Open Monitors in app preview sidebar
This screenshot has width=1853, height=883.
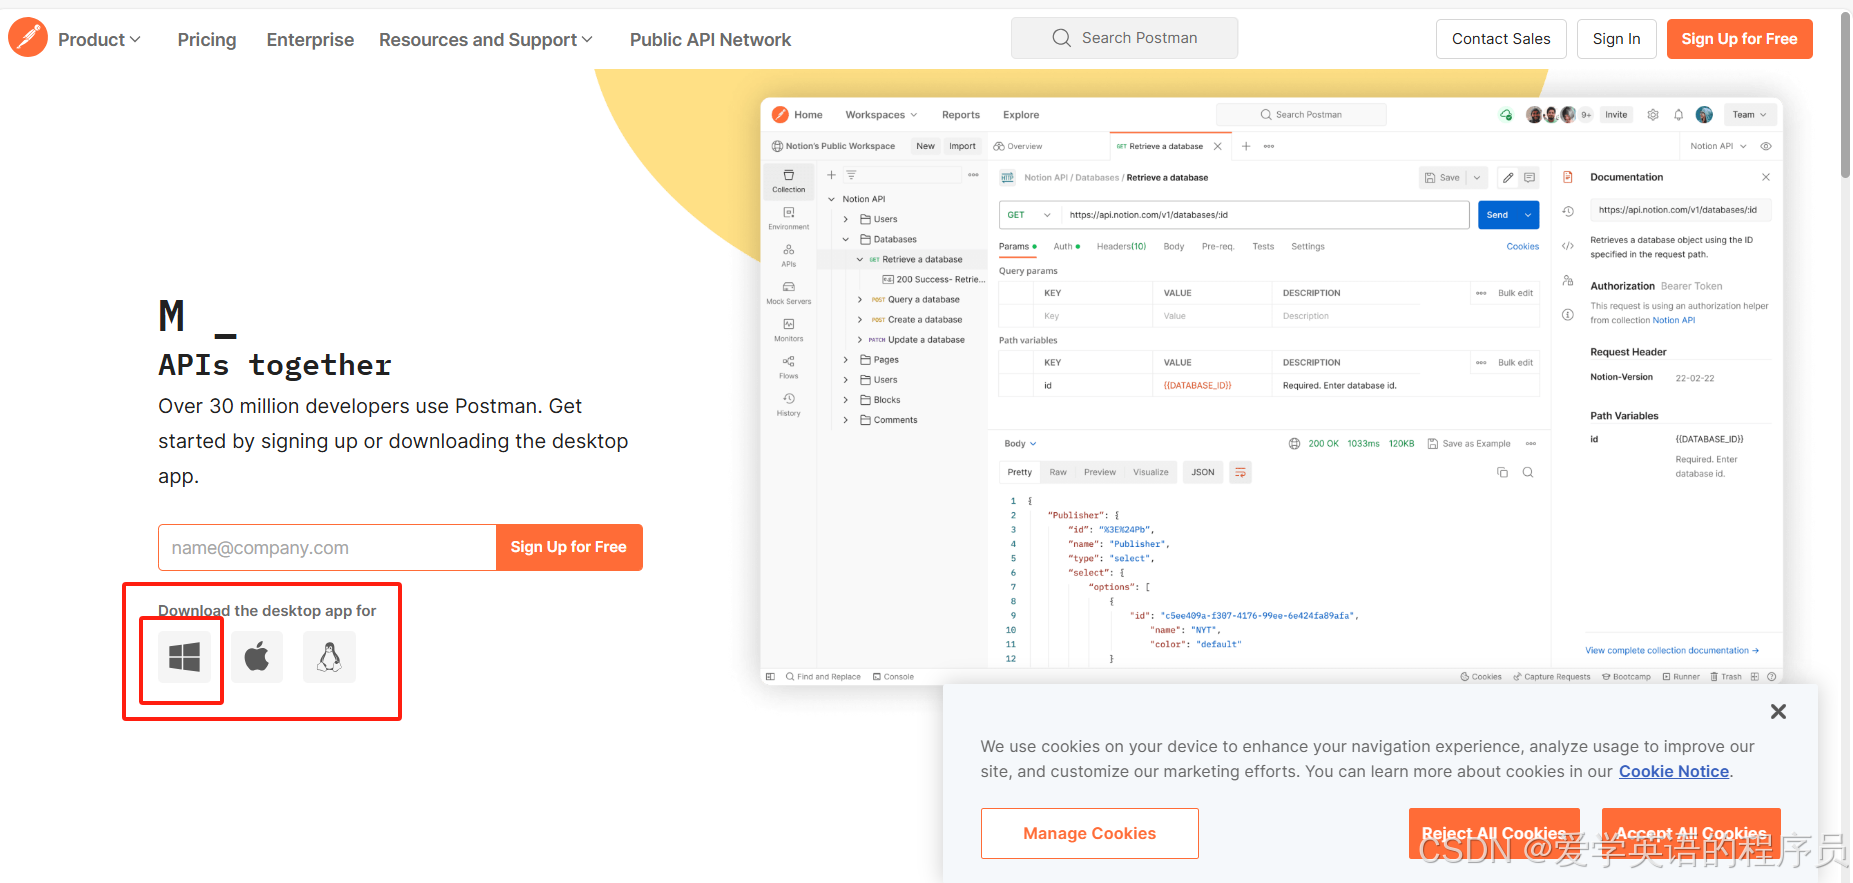pos(789,330)
